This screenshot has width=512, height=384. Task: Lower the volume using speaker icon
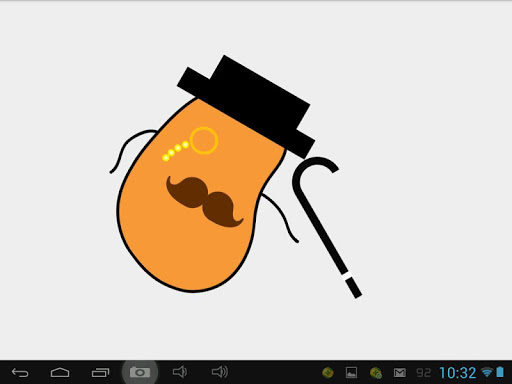(180, 372)
